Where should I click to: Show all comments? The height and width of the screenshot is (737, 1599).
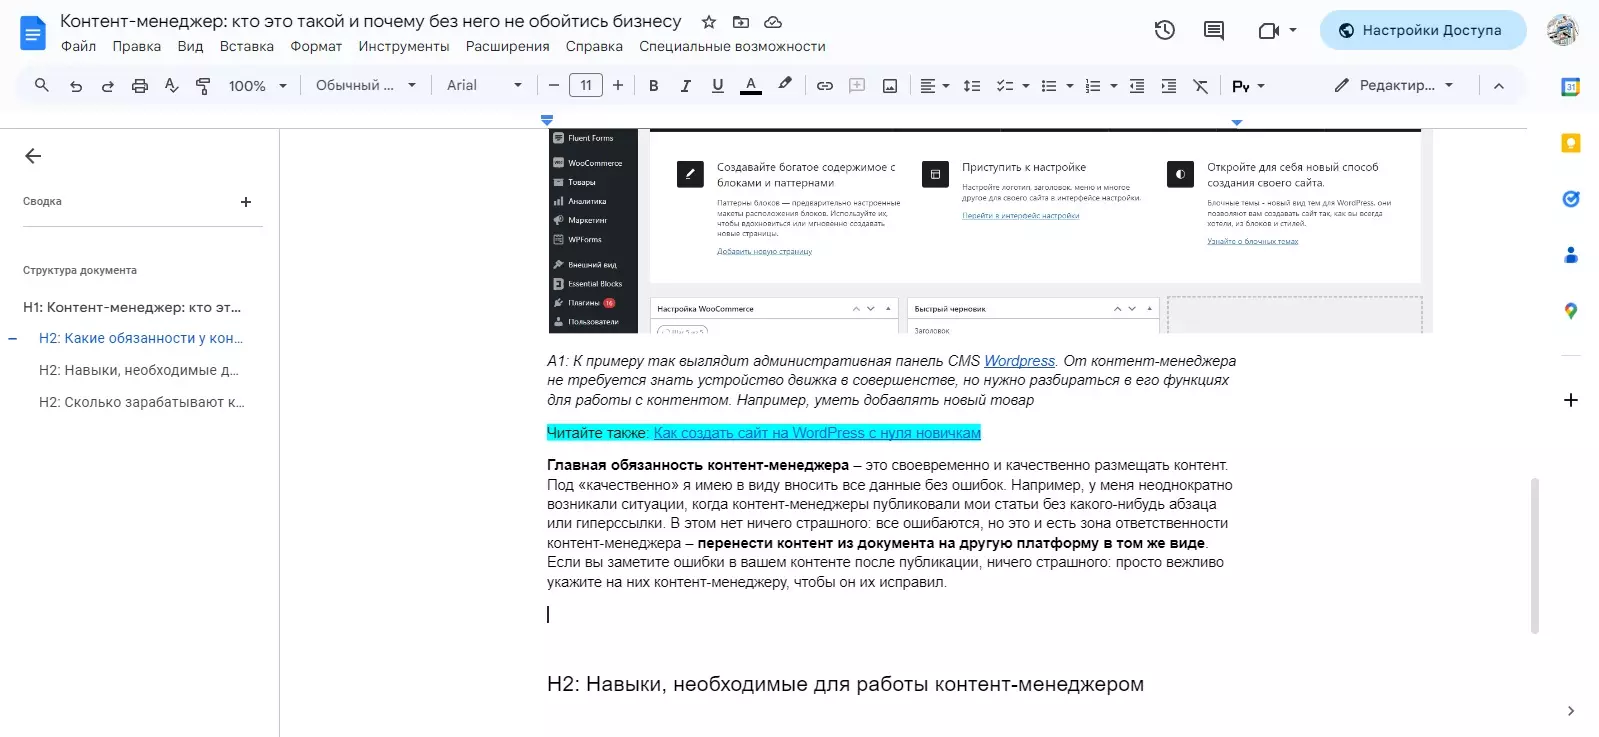coord(1214,30)
